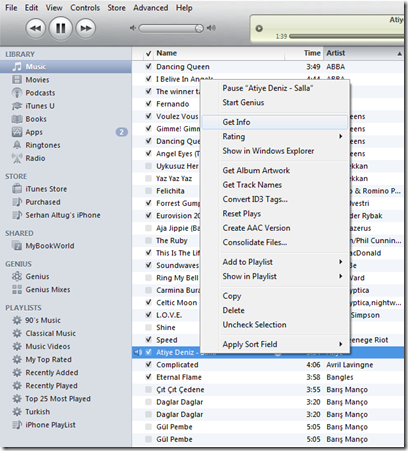Viewport: 408px width, 451px height.
Task: Click the Apps update badge showing 2
Action: coord(122,132)
